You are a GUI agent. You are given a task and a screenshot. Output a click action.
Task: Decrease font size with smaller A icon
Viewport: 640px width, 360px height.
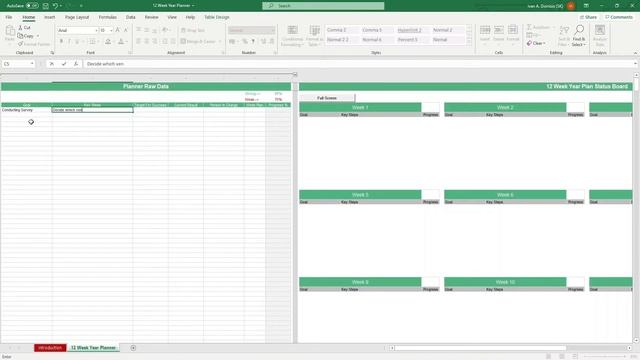pyautogui.click(x=125, y=30)
